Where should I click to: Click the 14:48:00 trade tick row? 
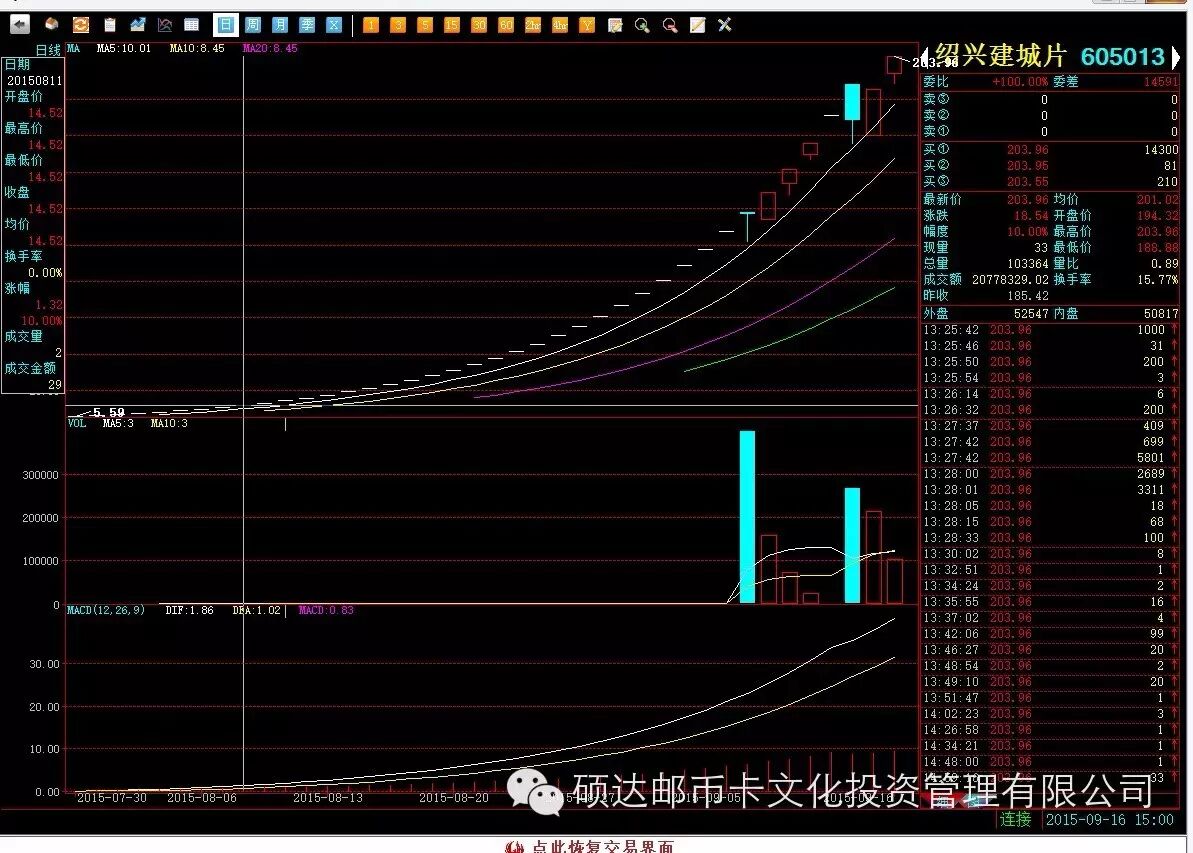tap(1050, 761)
